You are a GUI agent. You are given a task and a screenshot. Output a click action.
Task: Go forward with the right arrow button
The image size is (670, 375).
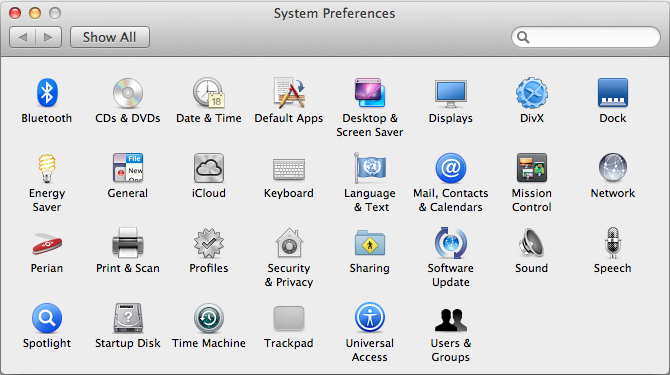pos(49,37)
